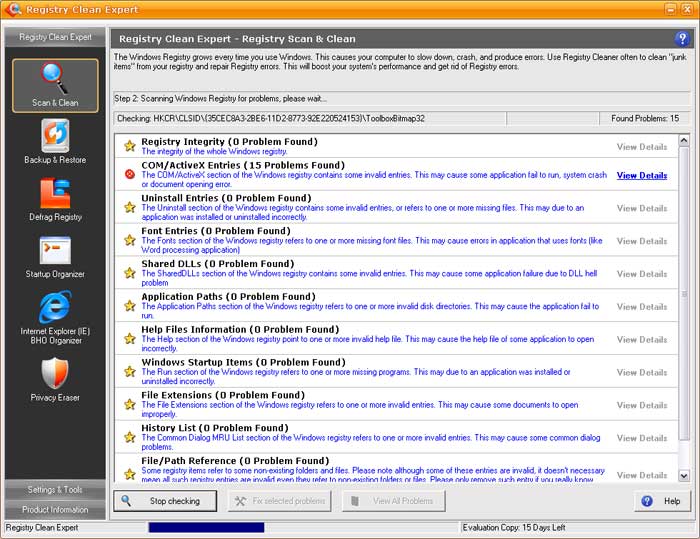Click View Details for Windows Startup Items
The height and width of the screenshot is (539, 700).
pos(642,372)
